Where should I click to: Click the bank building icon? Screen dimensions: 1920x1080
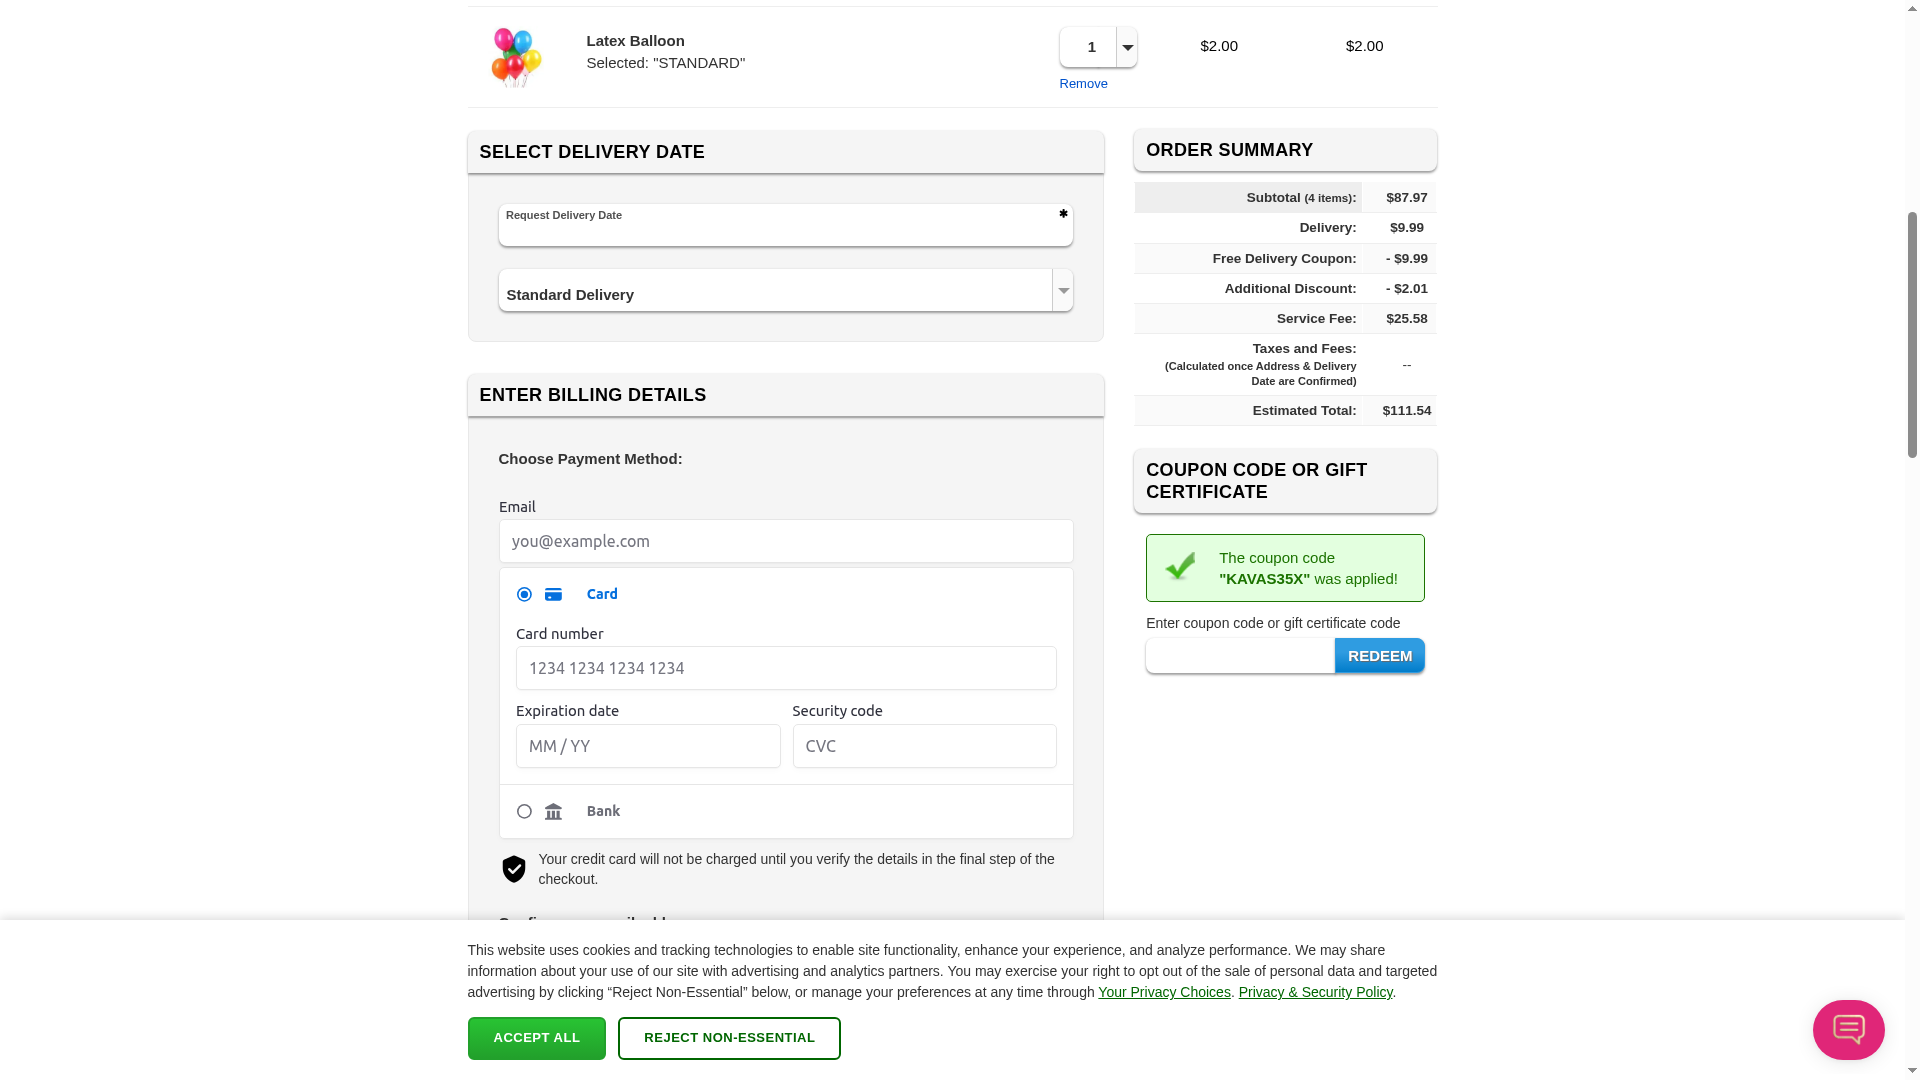tap(553, 812)
